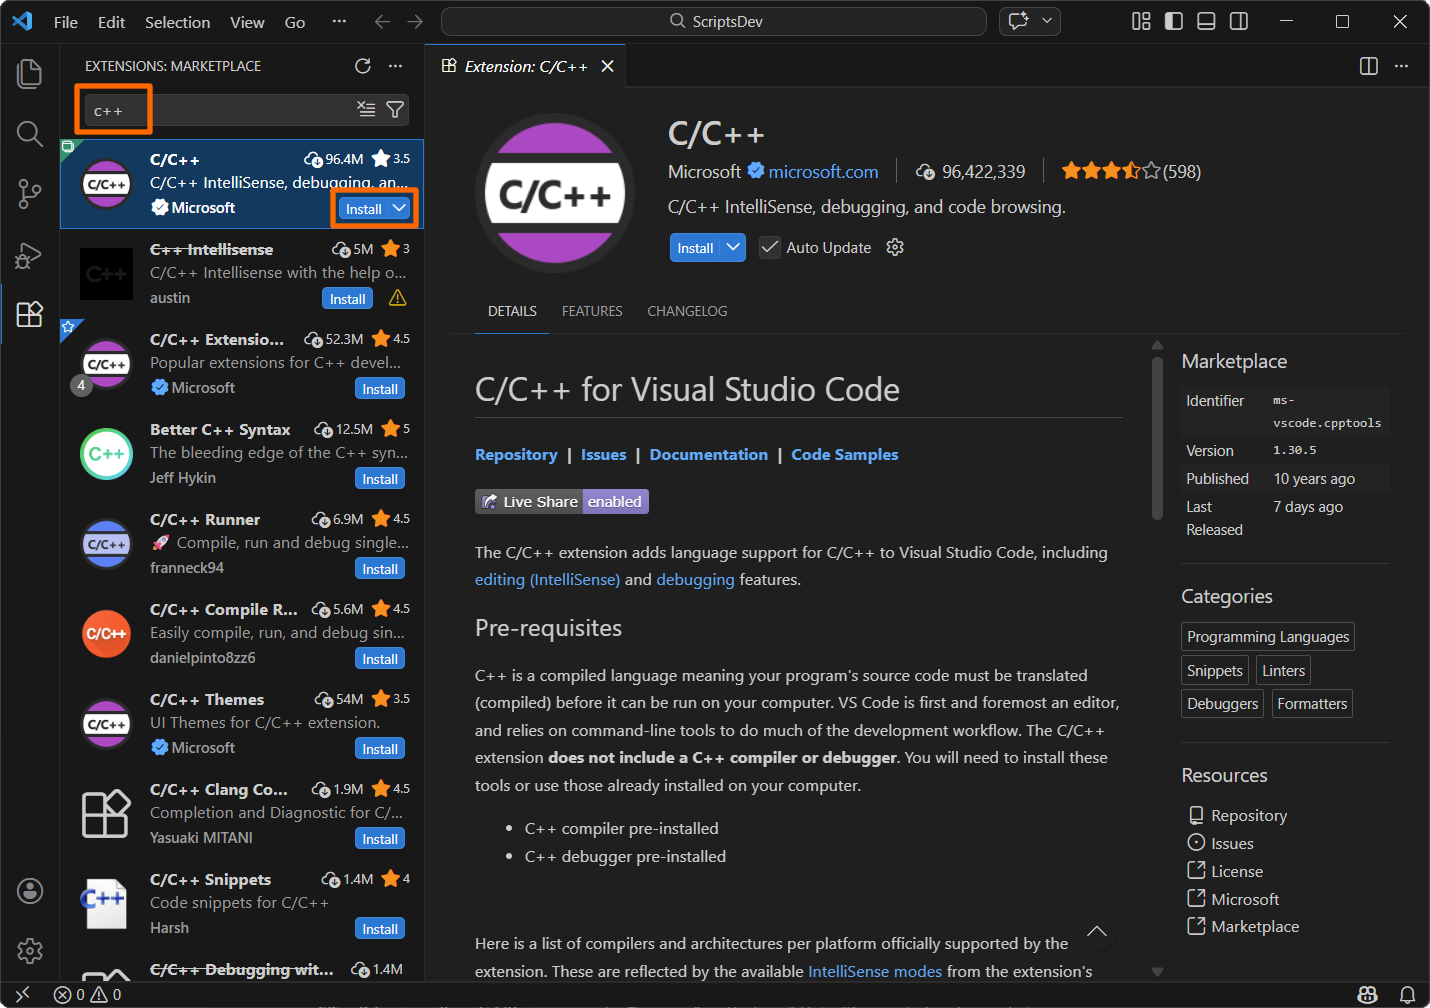Open the Source Control view

[30, 194]
